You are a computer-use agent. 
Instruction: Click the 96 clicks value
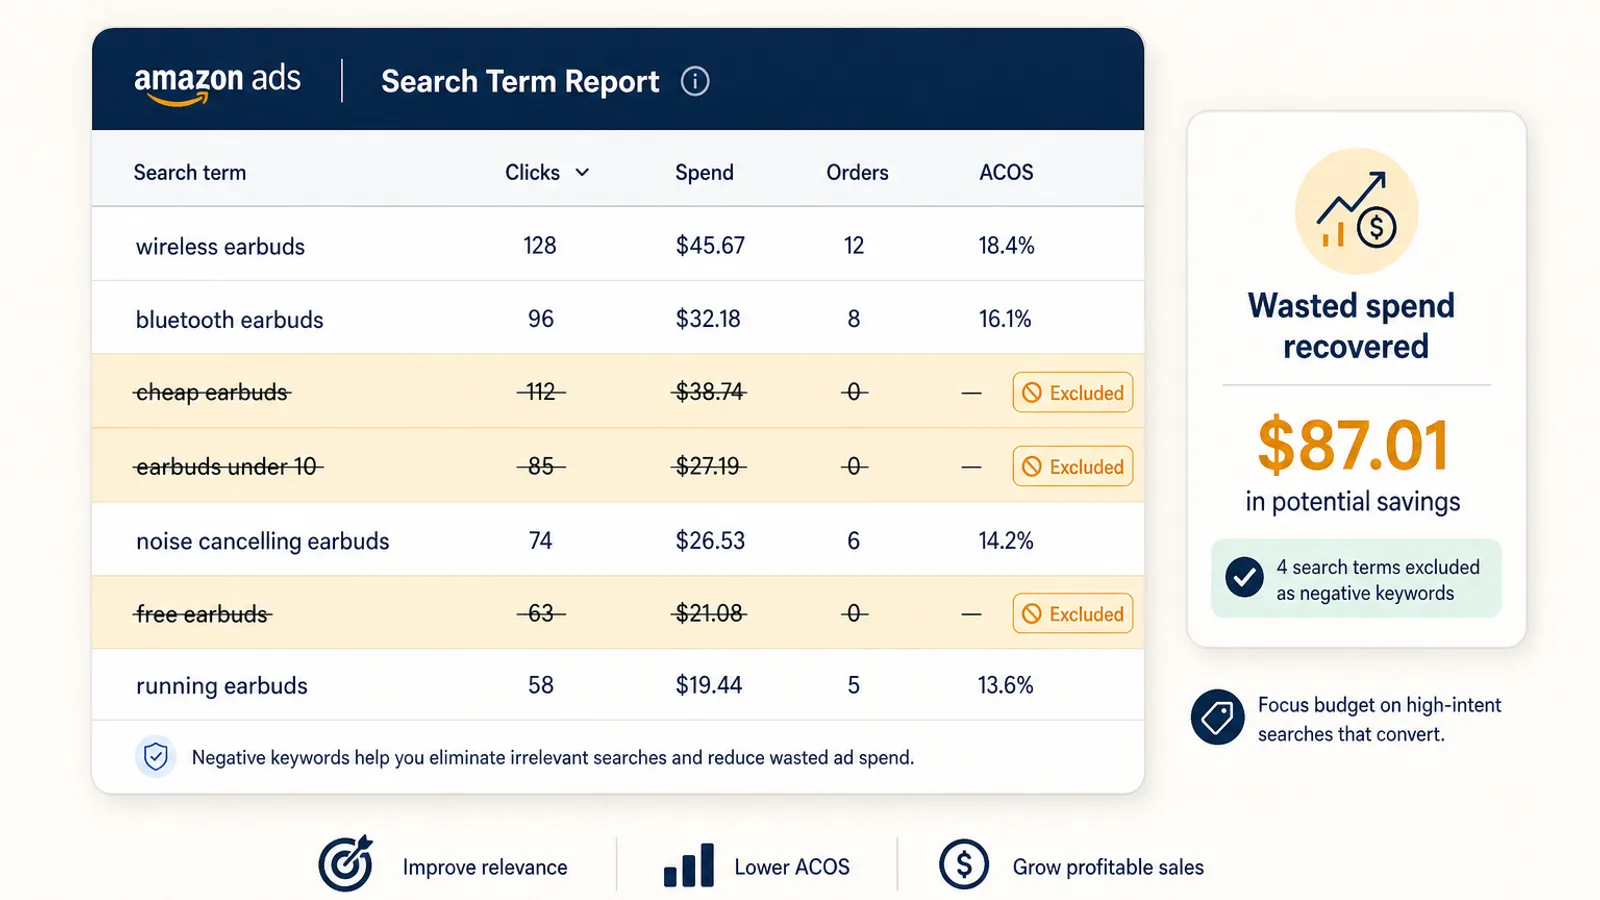click(x=541, y=319)
